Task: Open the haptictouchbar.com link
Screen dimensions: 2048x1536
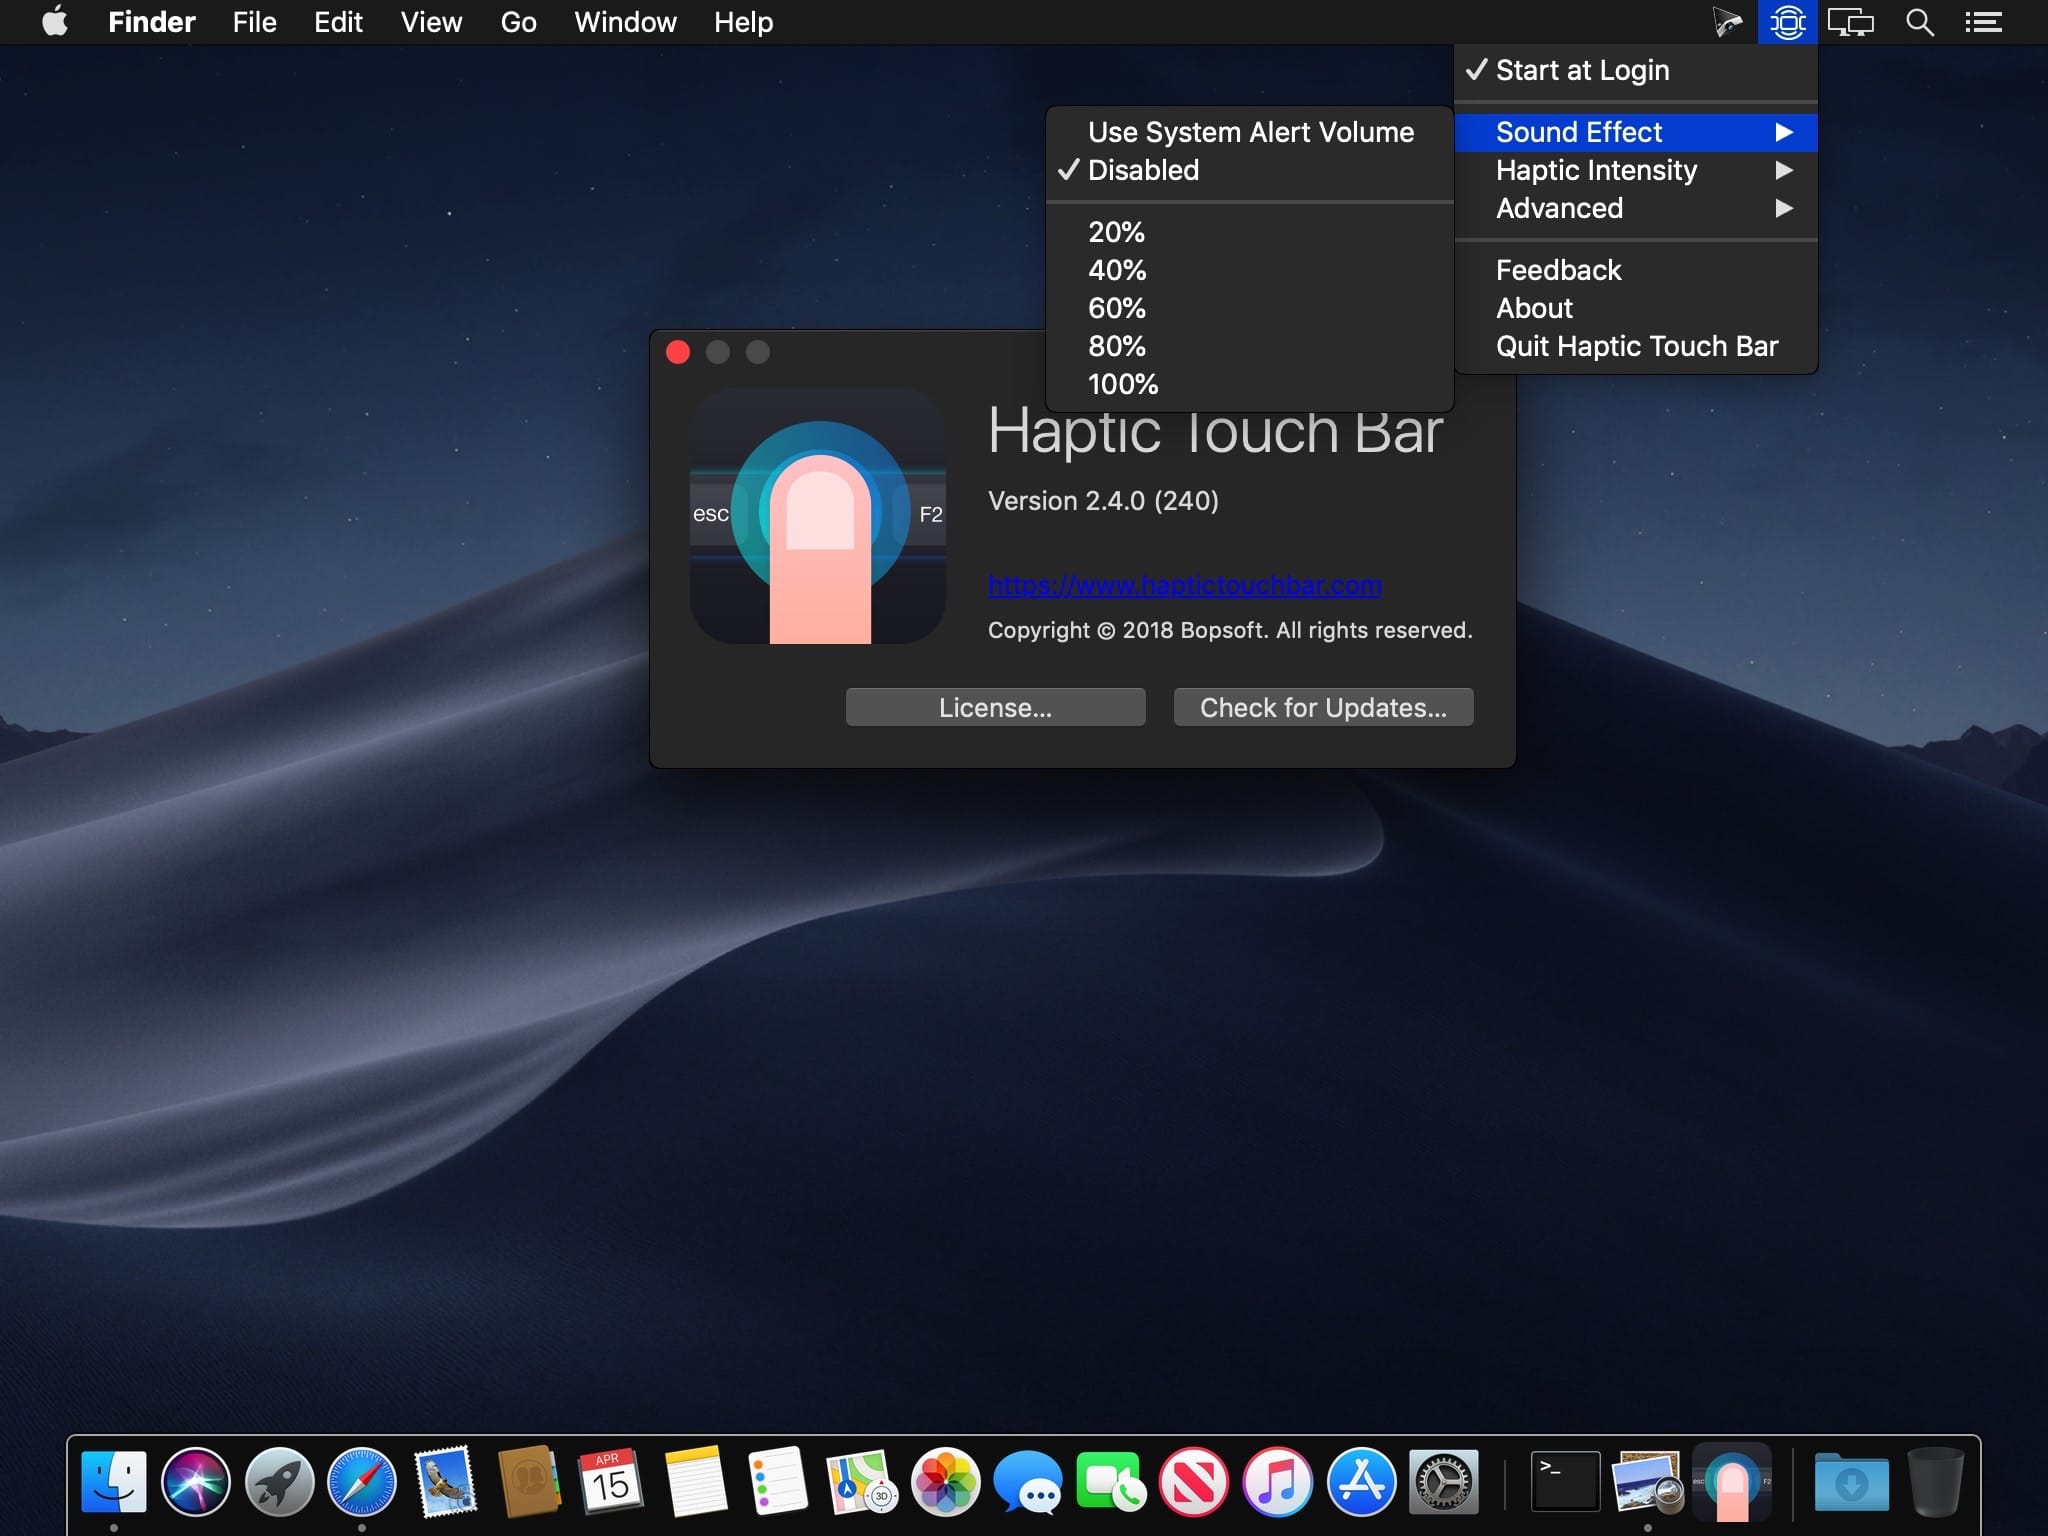Action: 1184,585
